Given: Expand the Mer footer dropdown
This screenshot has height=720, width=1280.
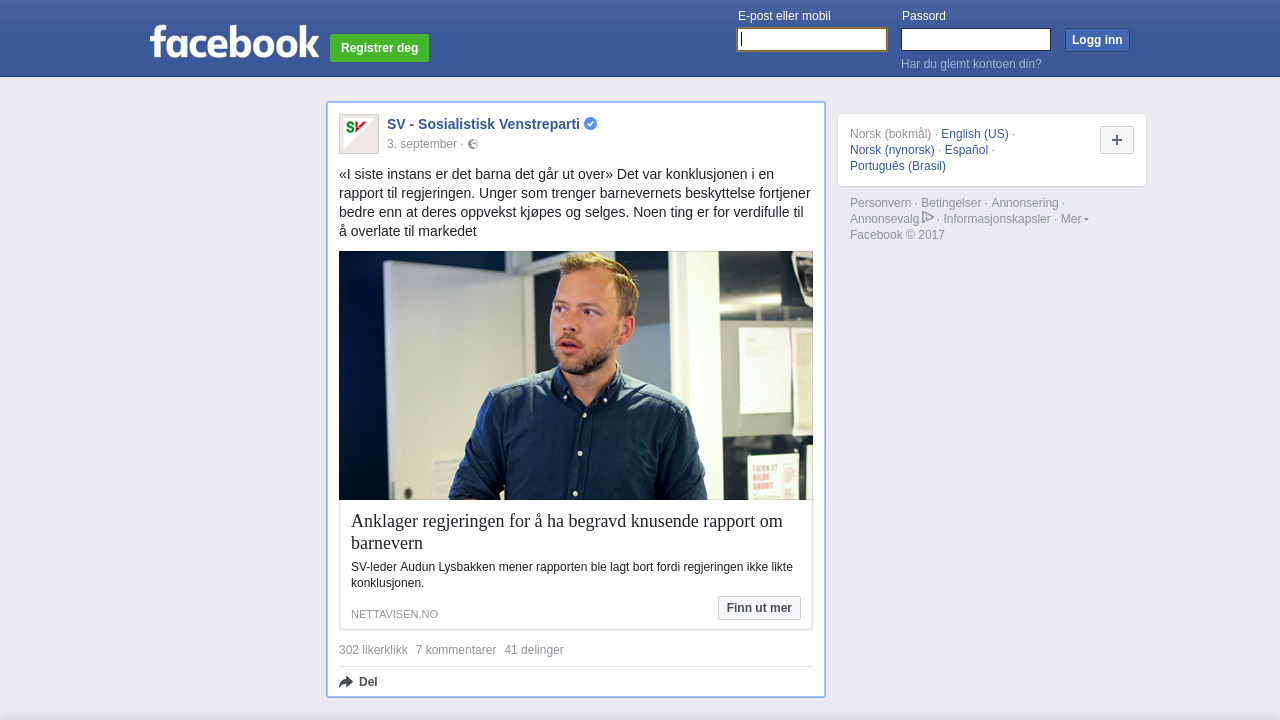Looking at the screenshot, I should tap(1075, 219).
